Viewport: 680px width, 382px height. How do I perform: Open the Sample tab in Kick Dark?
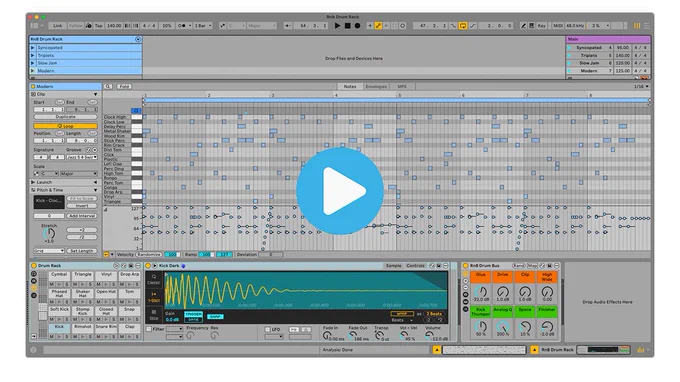(394, 265)
